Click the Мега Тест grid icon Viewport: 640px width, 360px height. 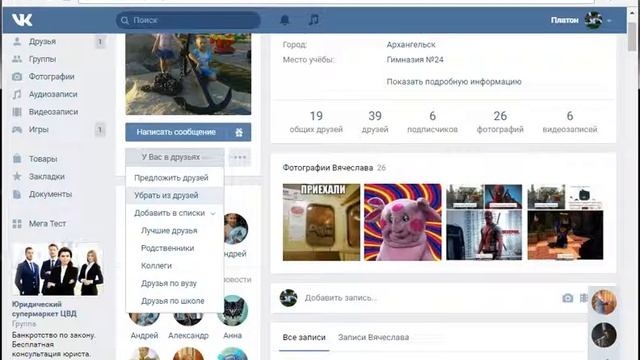(17, 224)
